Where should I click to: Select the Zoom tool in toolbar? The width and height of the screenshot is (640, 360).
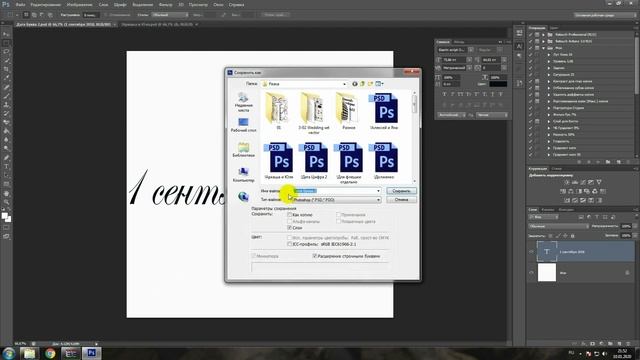pyautogui.click(x=6, y=202)
